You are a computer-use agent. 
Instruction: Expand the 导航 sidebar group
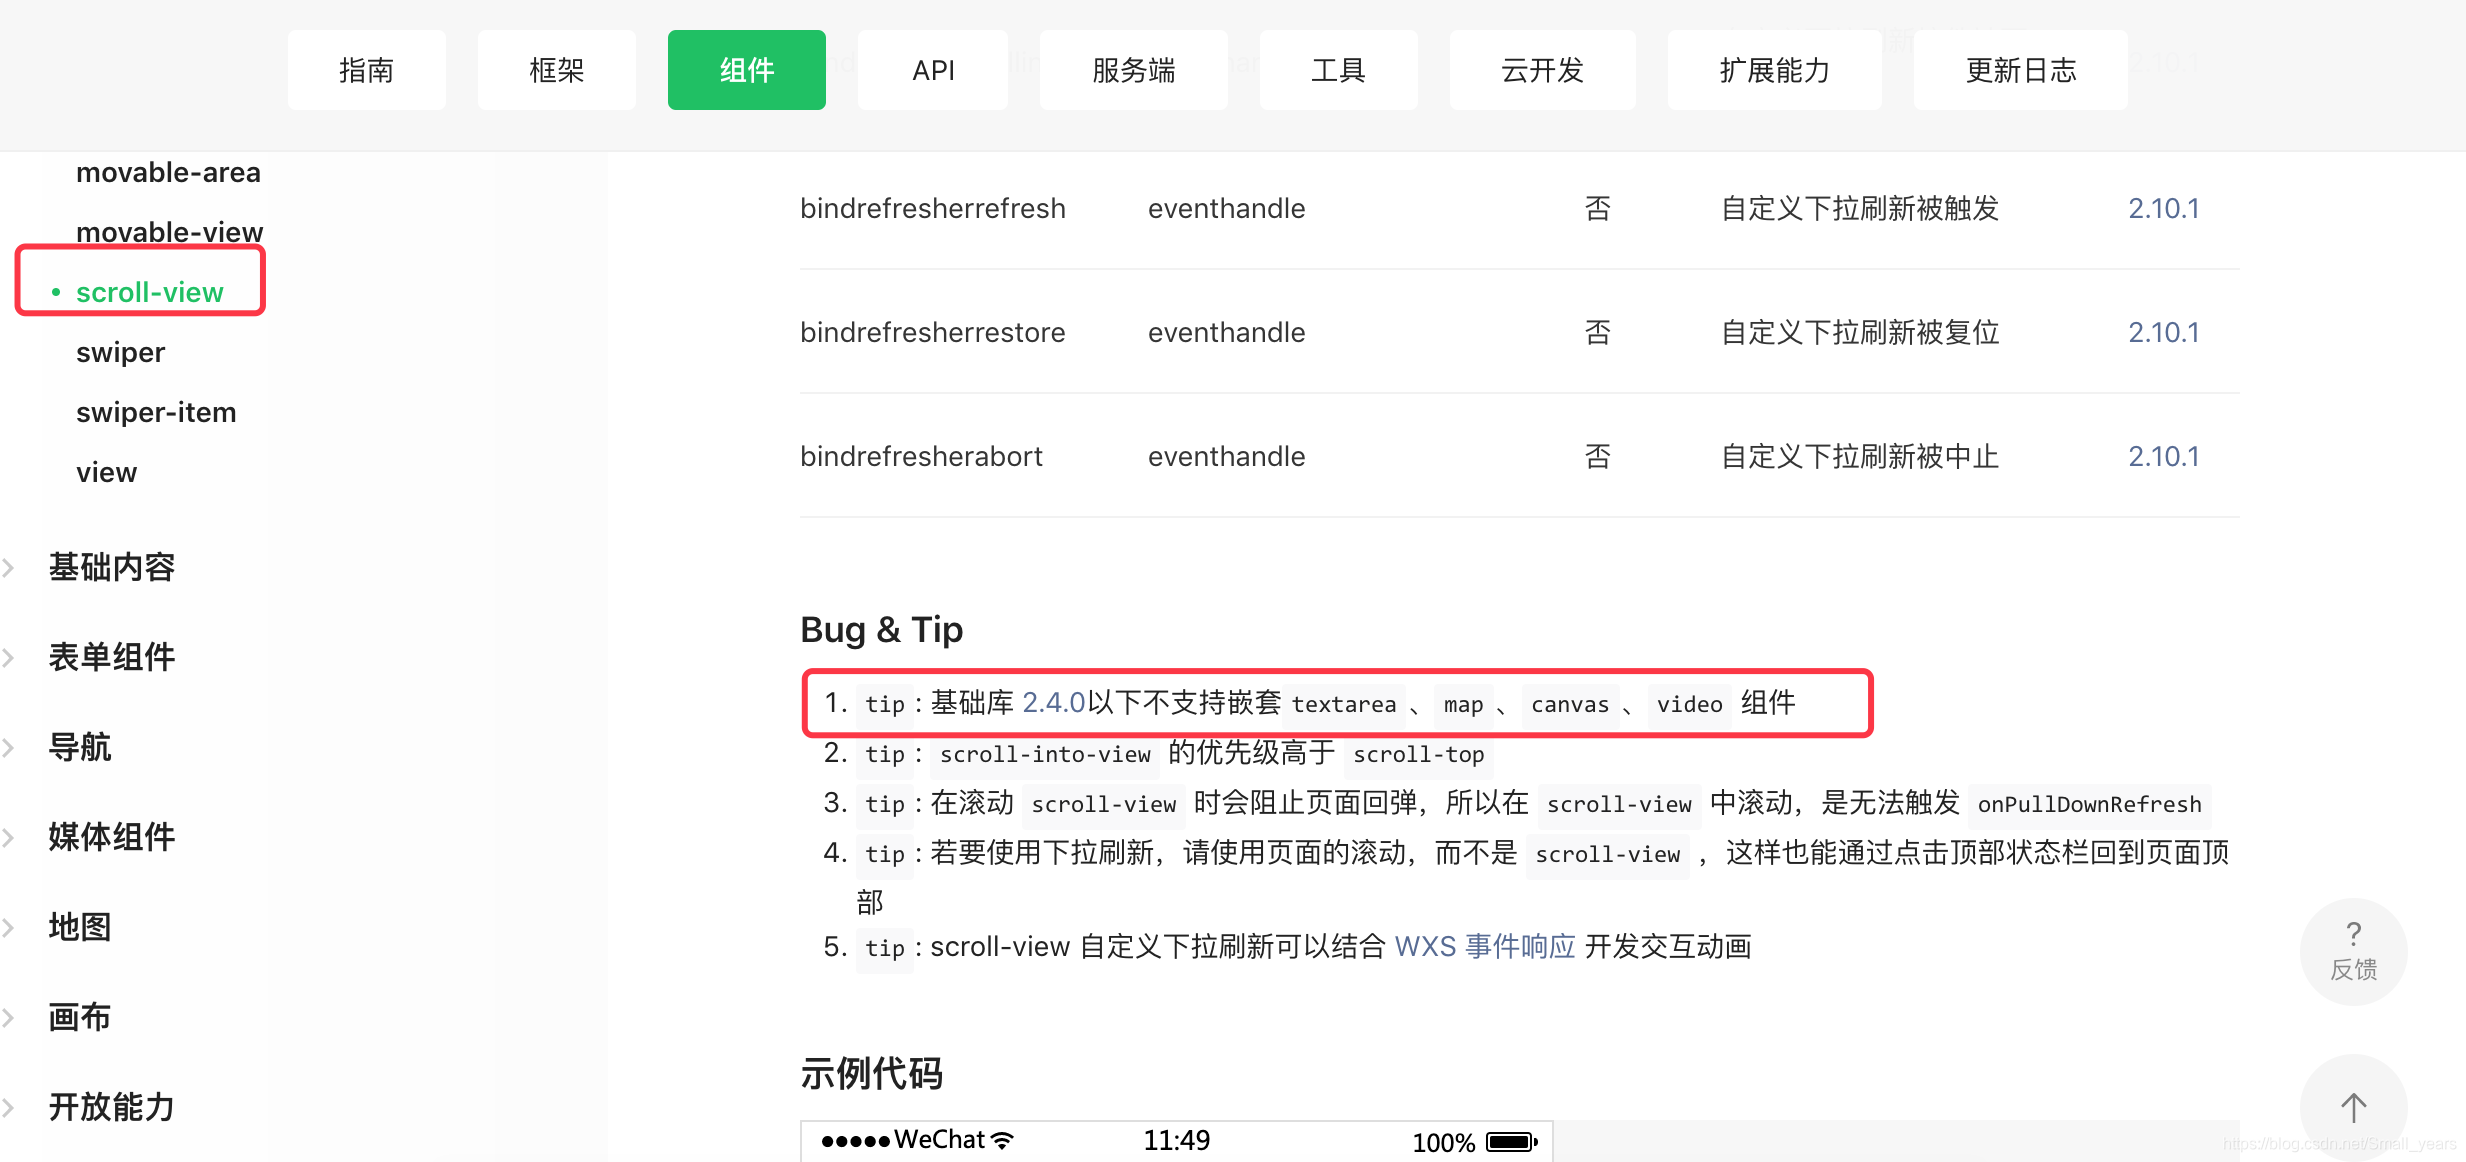click(x=80, y=747)
